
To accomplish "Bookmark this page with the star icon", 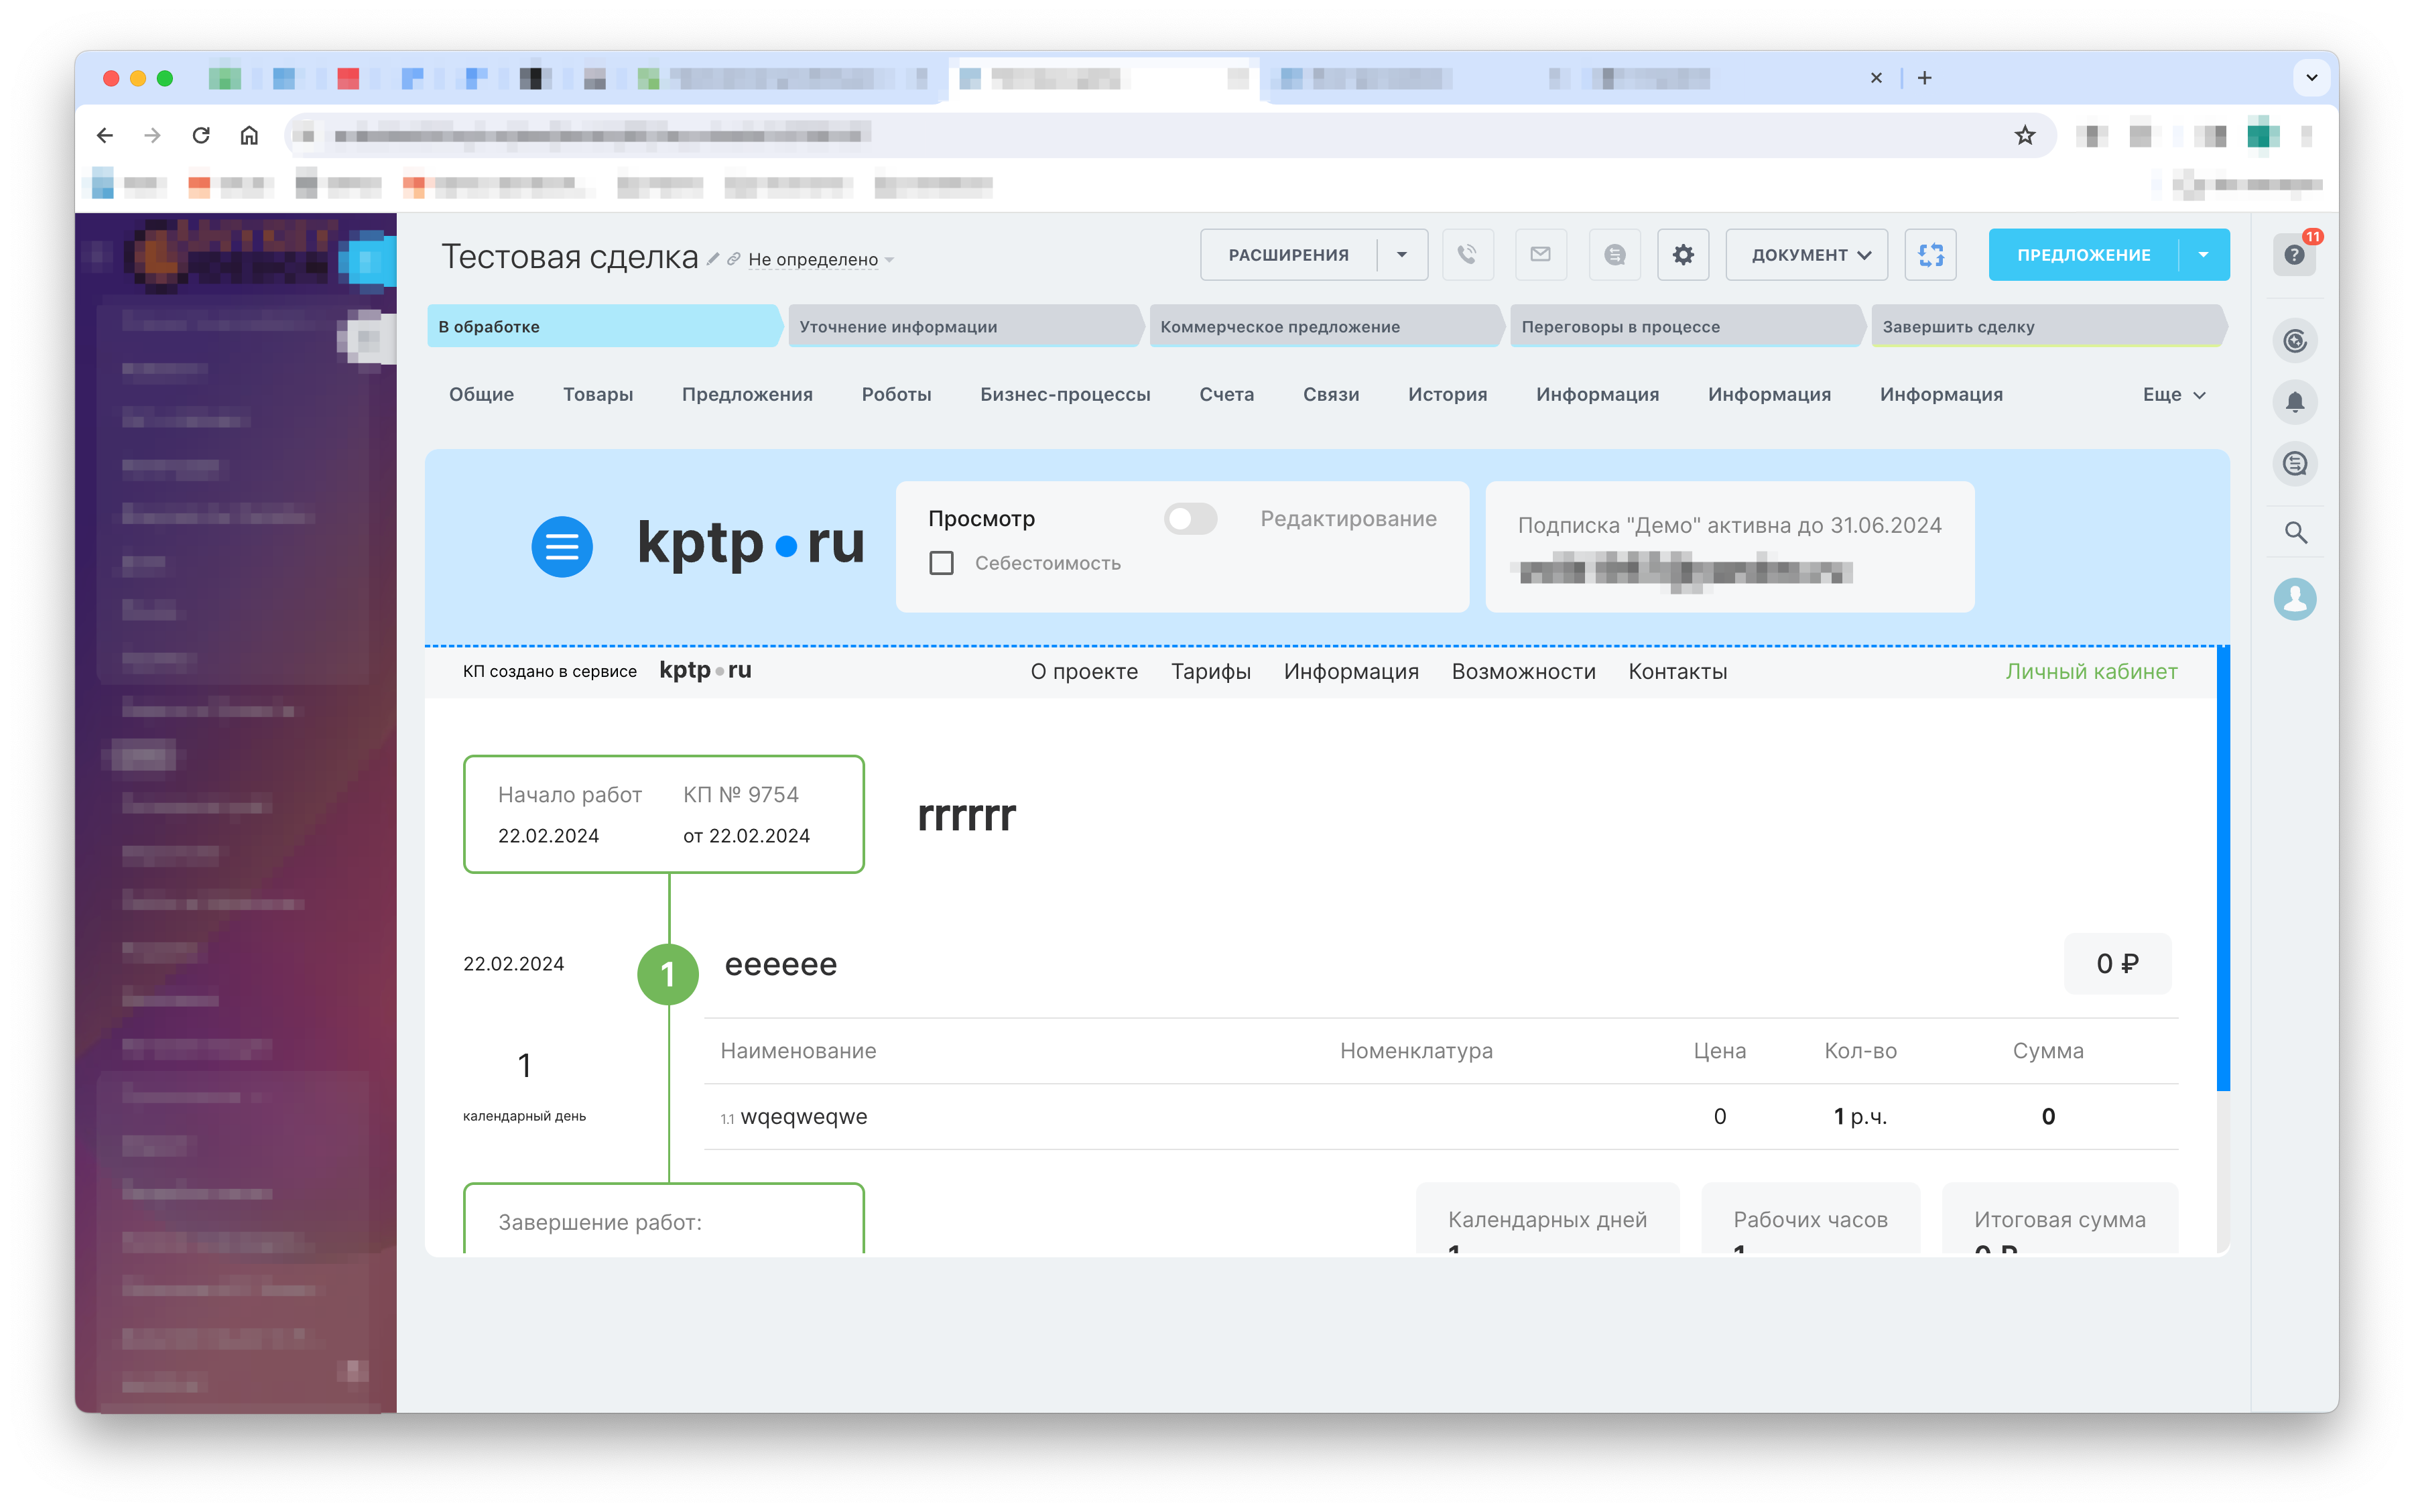I will (2024, 135).
